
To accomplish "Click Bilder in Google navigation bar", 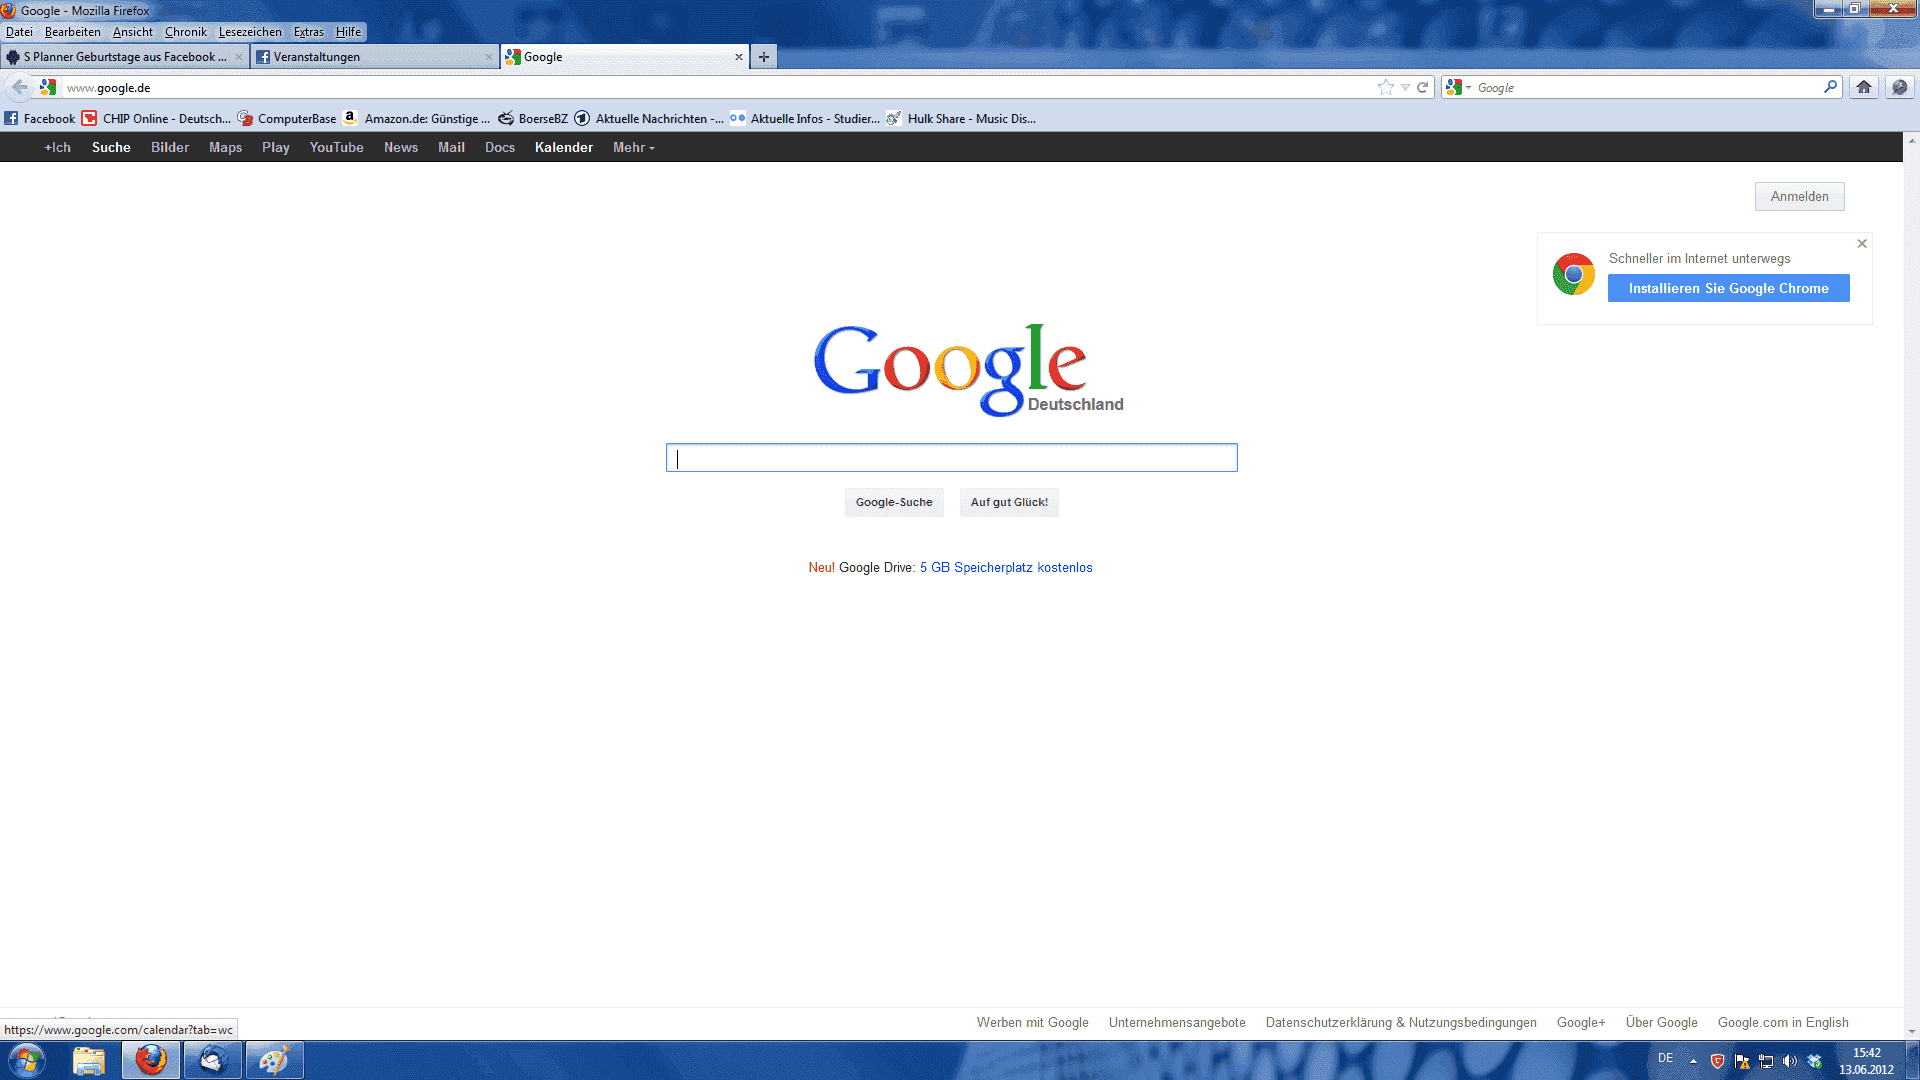I will [x=170, y=147].
